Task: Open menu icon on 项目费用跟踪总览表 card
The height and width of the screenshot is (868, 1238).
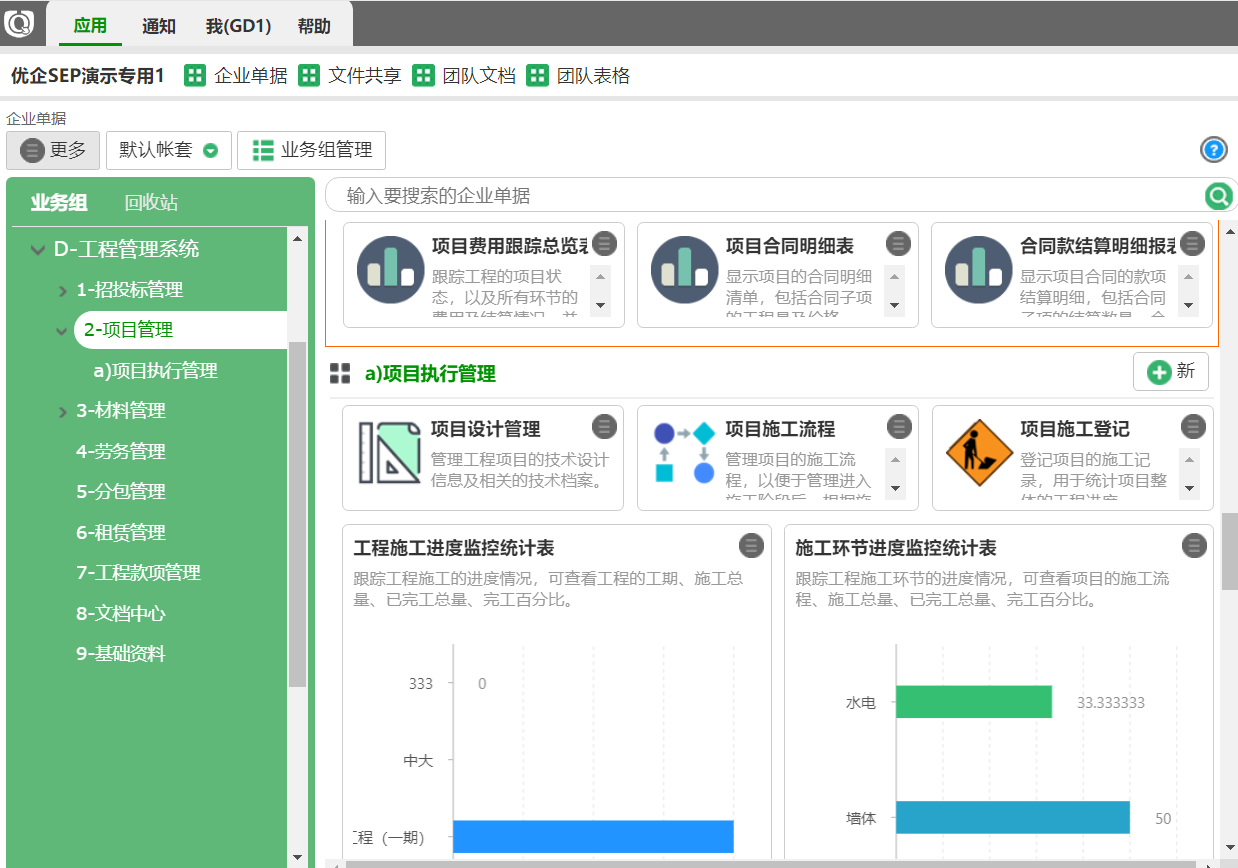Action: point(604,243)
